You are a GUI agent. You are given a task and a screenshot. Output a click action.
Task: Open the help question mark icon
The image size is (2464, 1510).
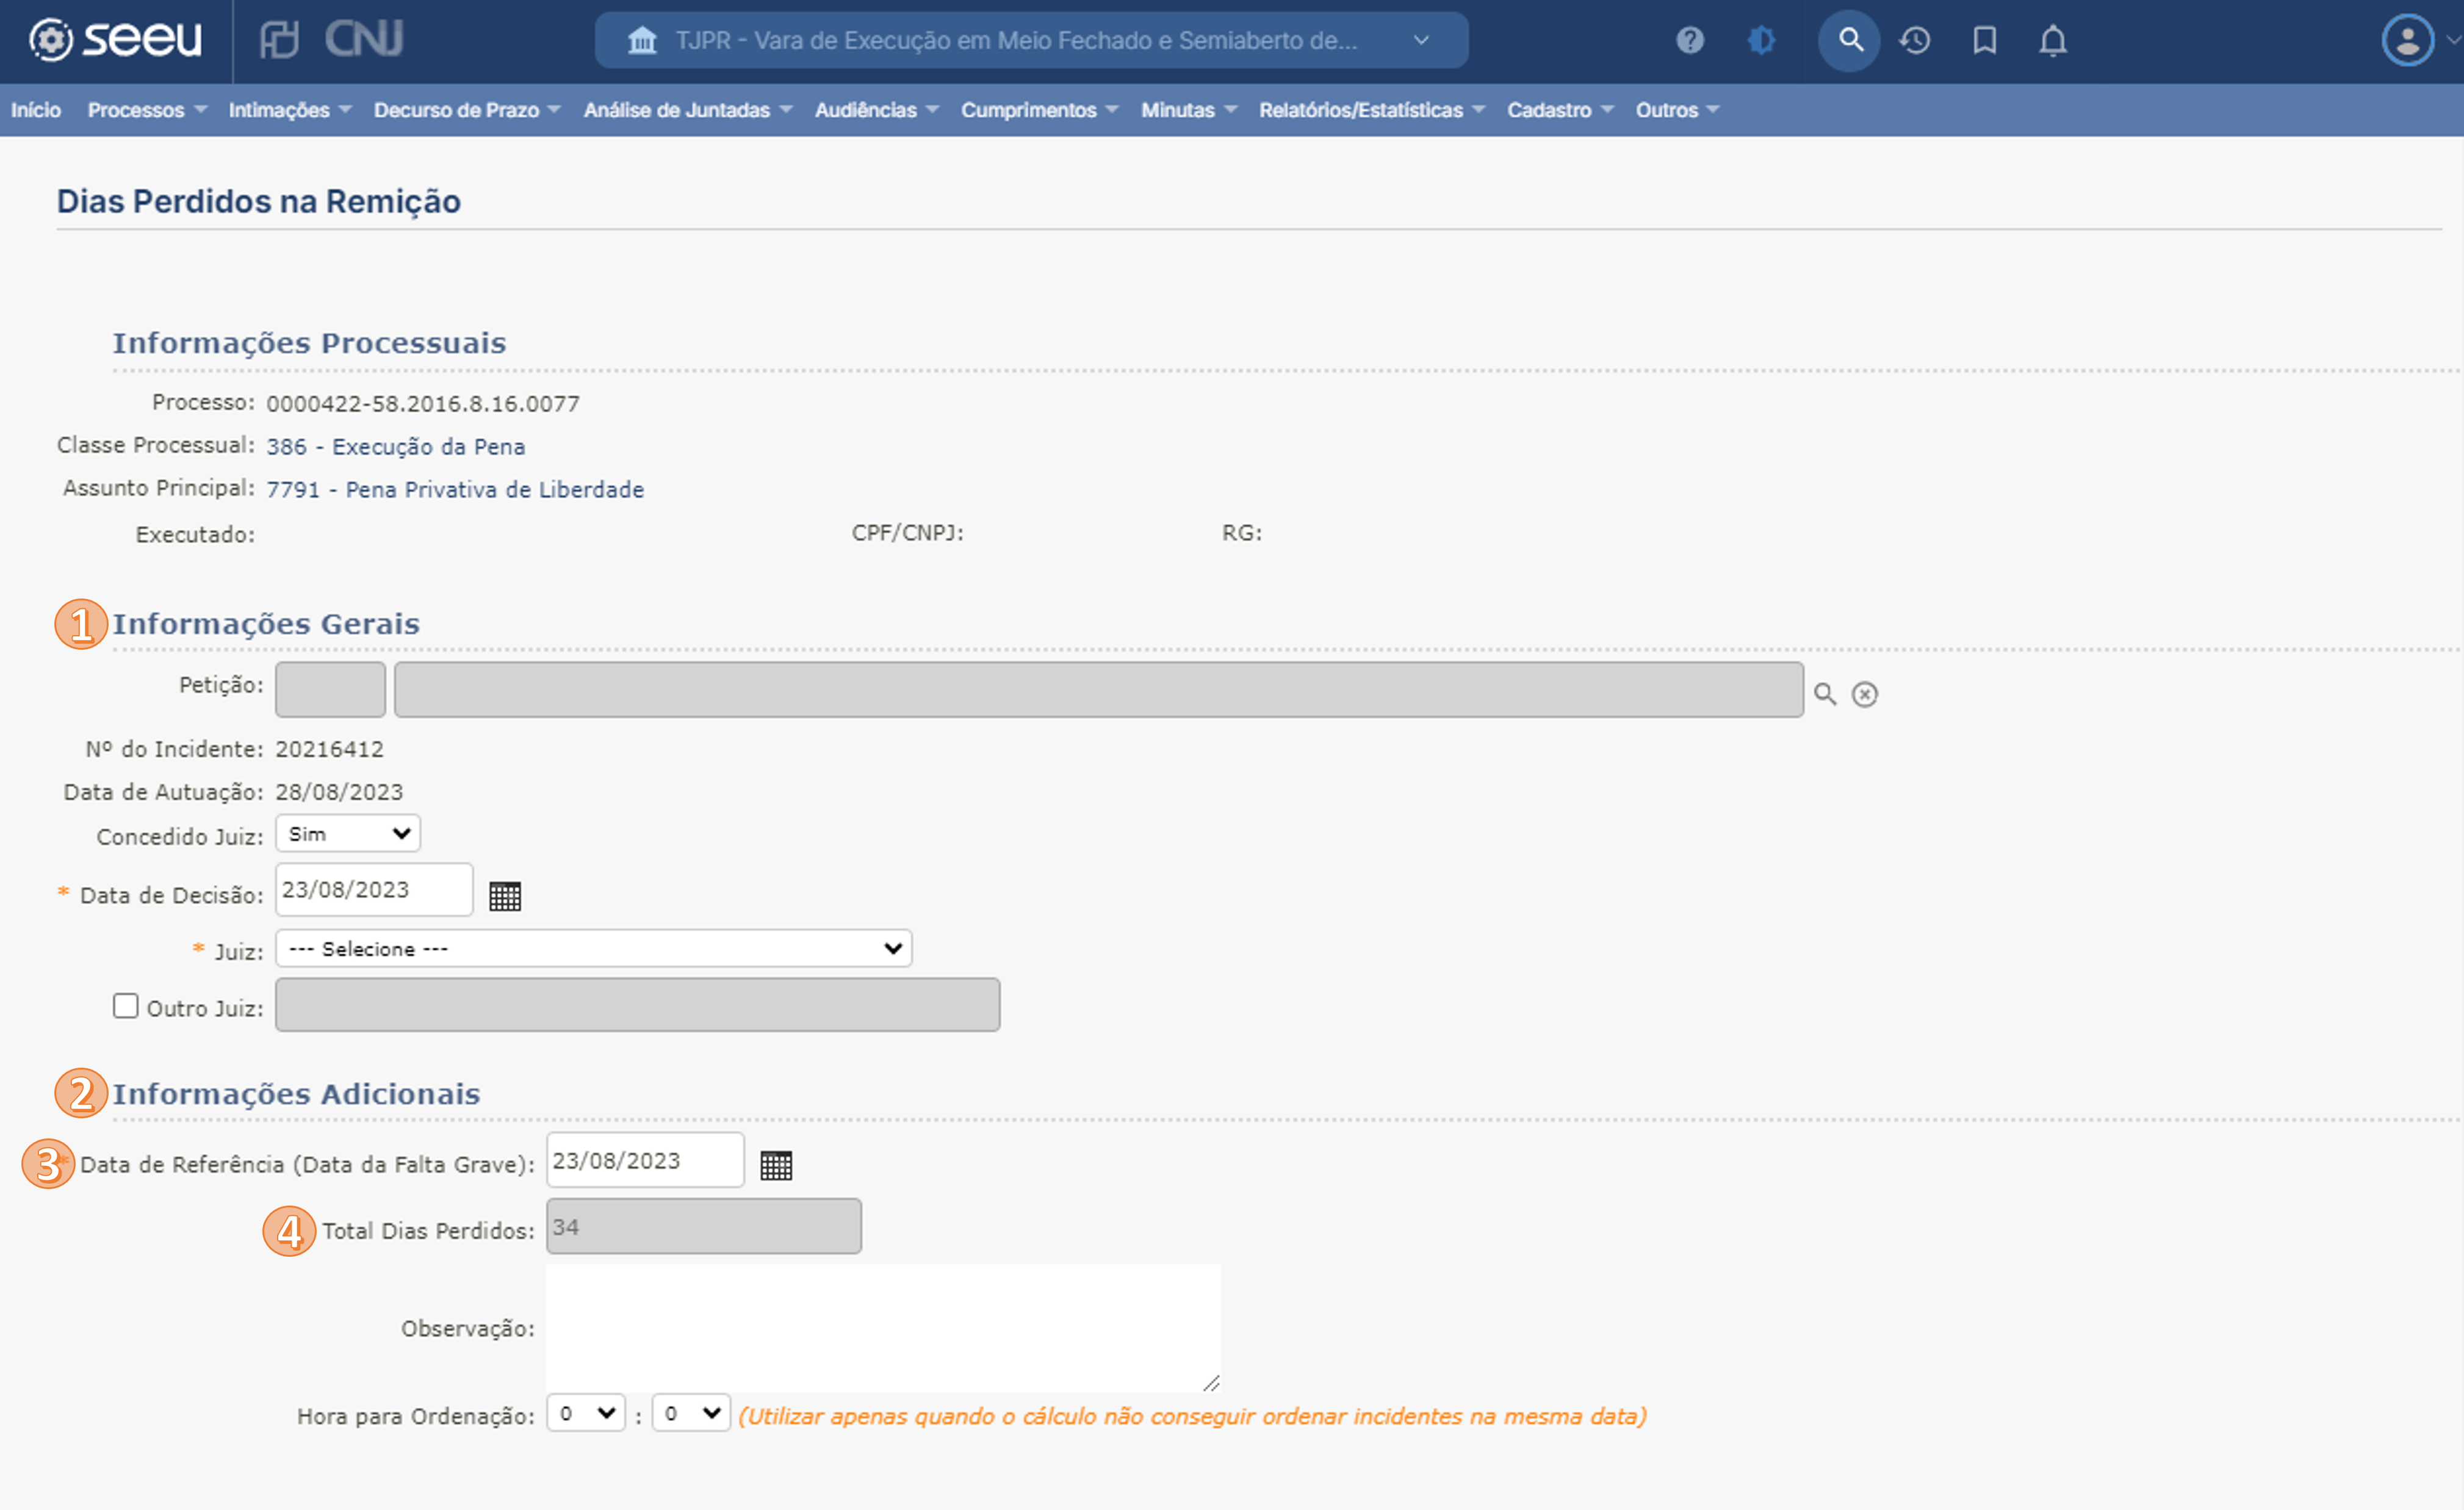(1689, 40)
